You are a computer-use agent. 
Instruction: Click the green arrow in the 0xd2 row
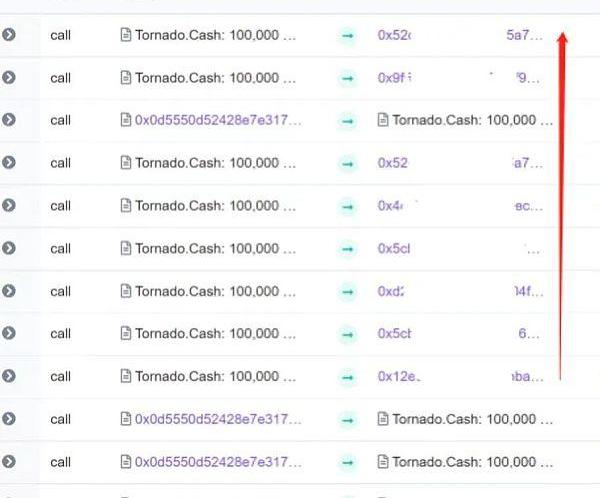click(x=347, y=291)
